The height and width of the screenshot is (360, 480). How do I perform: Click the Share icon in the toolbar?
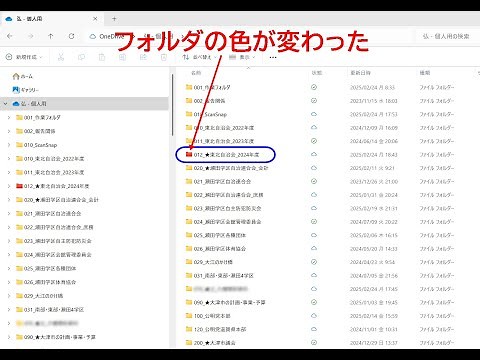[x=143, y=57]
